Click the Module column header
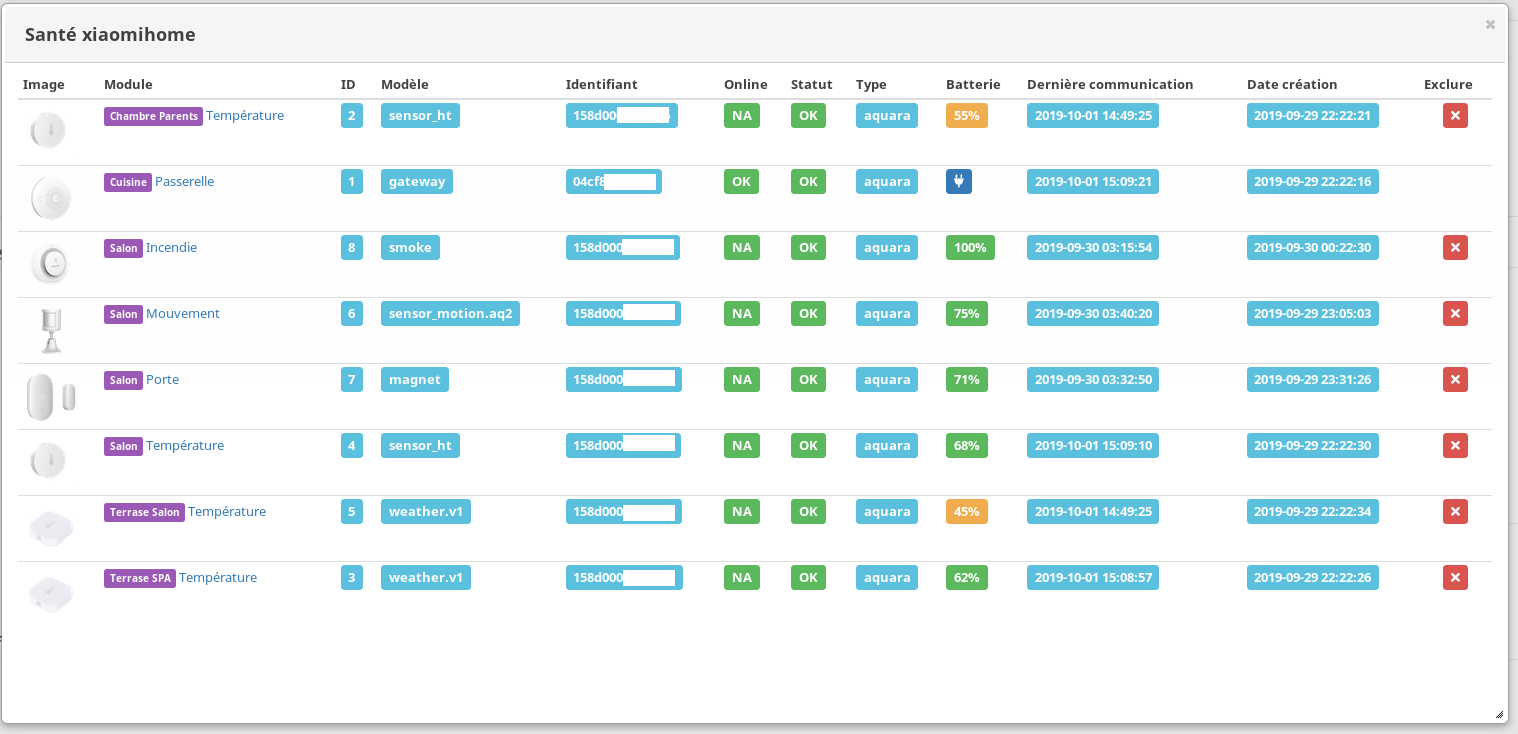This screenshot has height=734, width=1518. [x=128, y=85]
